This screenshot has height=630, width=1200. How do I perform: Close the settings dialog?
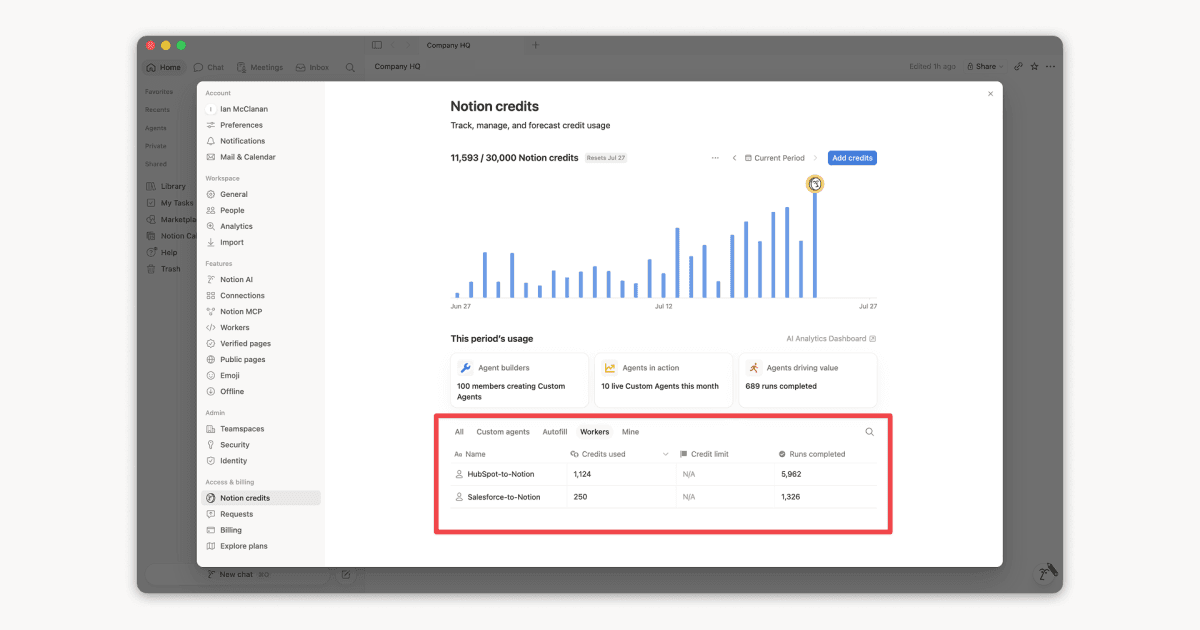[990, 94]
